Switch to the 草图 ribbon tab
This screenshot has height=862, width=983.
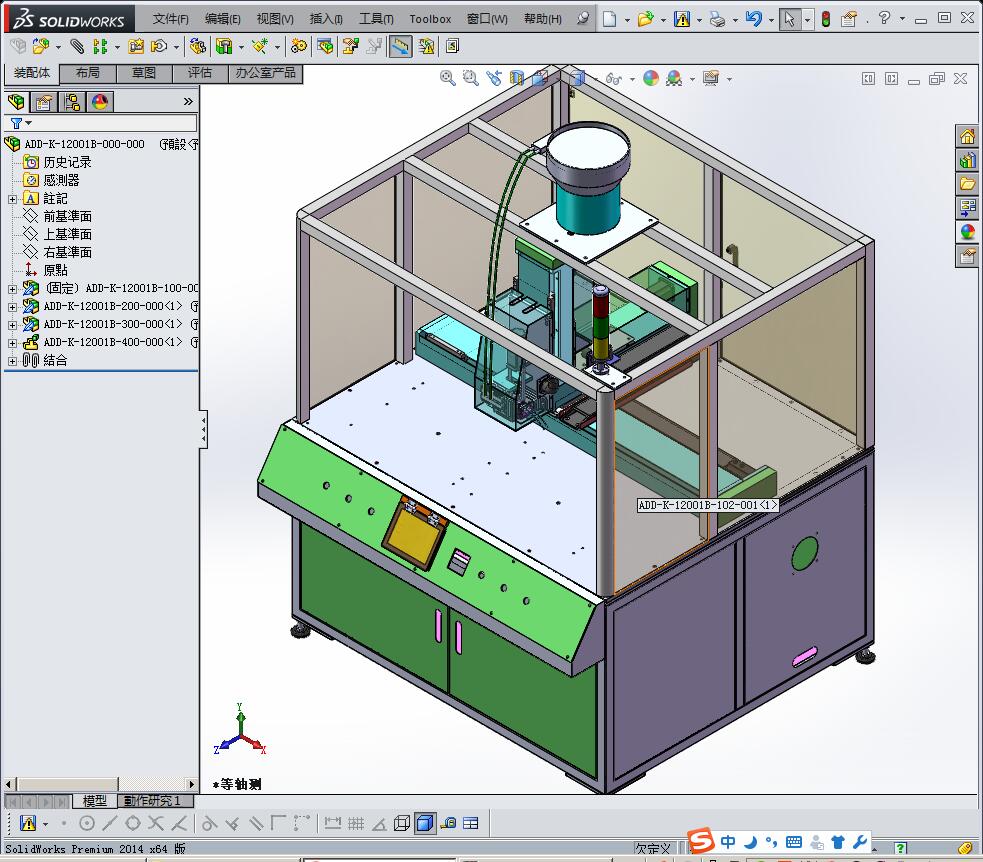[144, 73]
